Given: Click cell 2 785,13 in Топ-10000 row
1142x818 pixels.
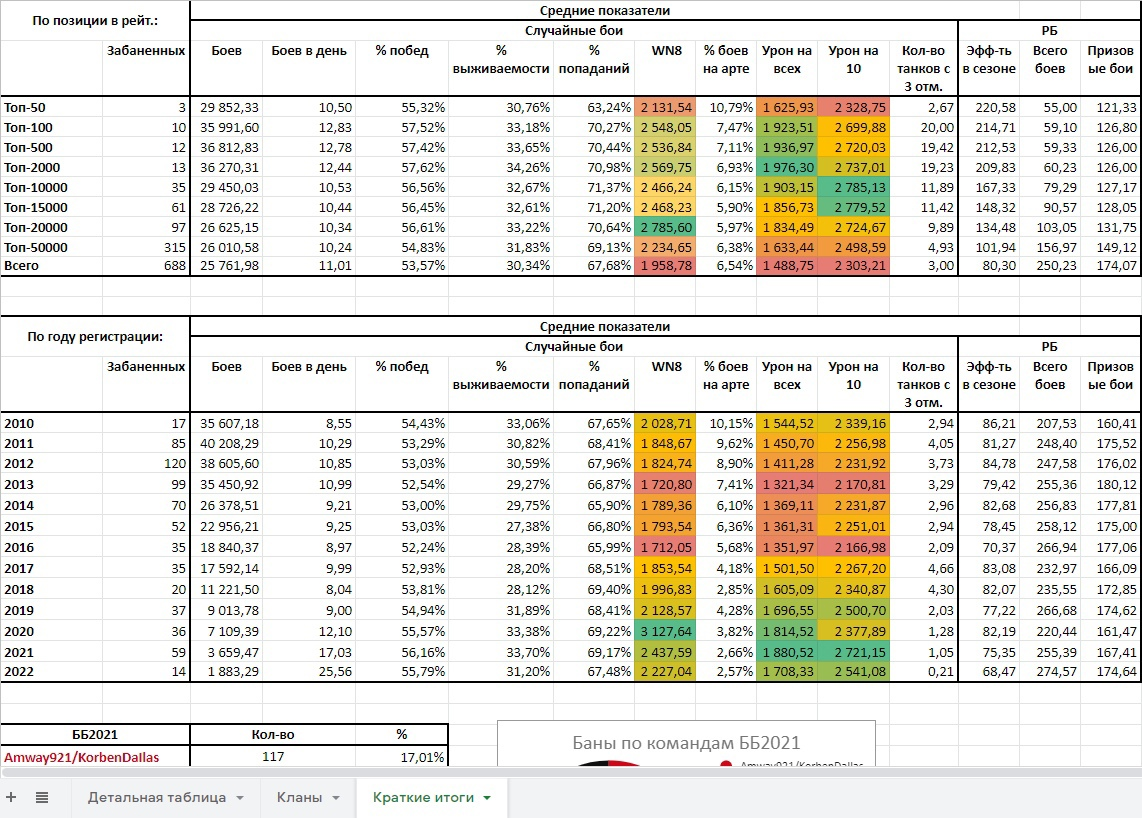Looking at the screenshot, I should point(854,187).
